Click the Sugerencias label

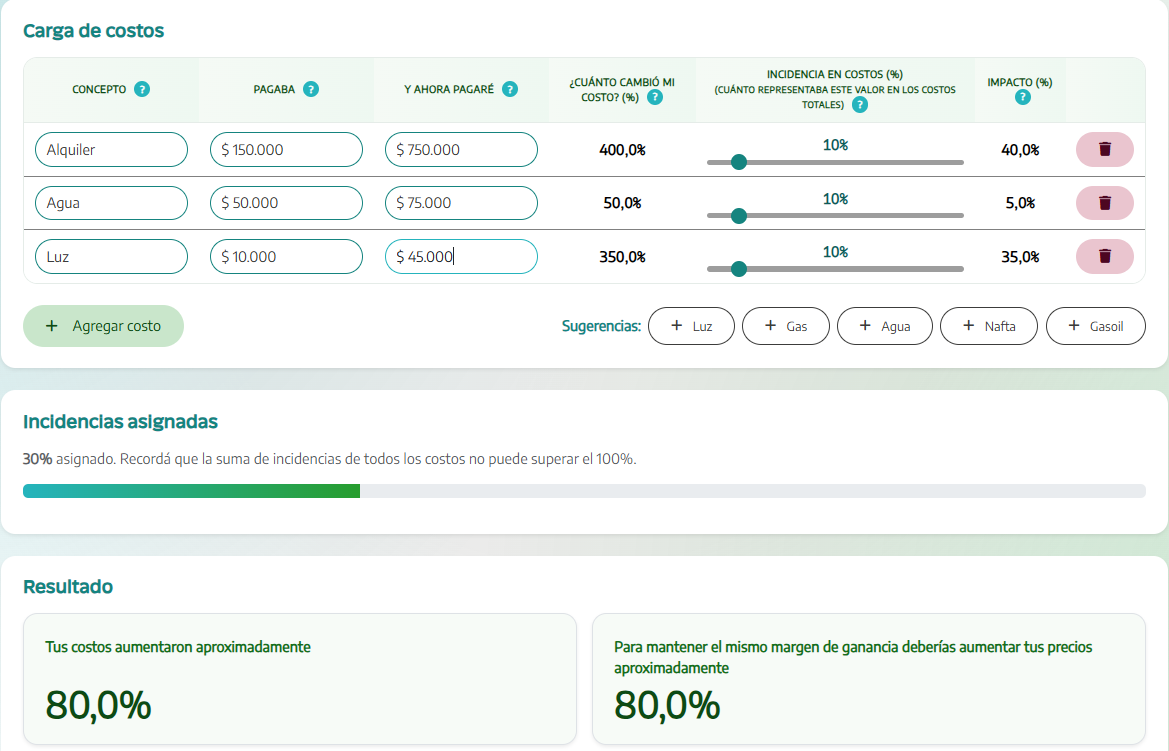[601, 326]
